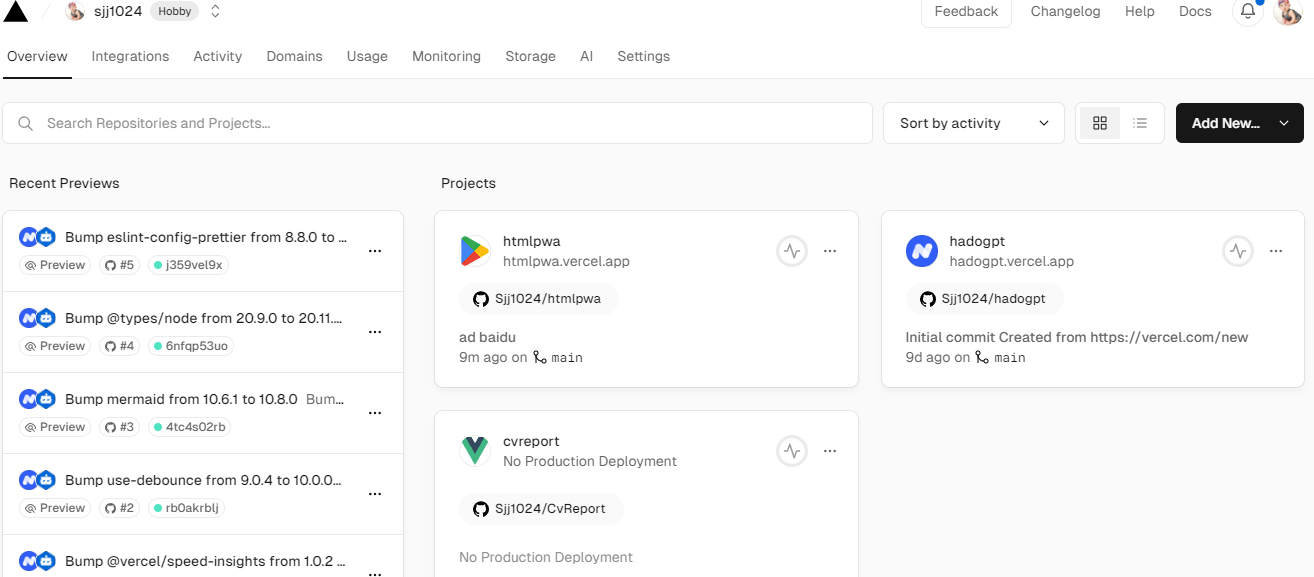The image size is (1314, 577).
Task: Click the Hobby plan badge
Action: (175, 12)
